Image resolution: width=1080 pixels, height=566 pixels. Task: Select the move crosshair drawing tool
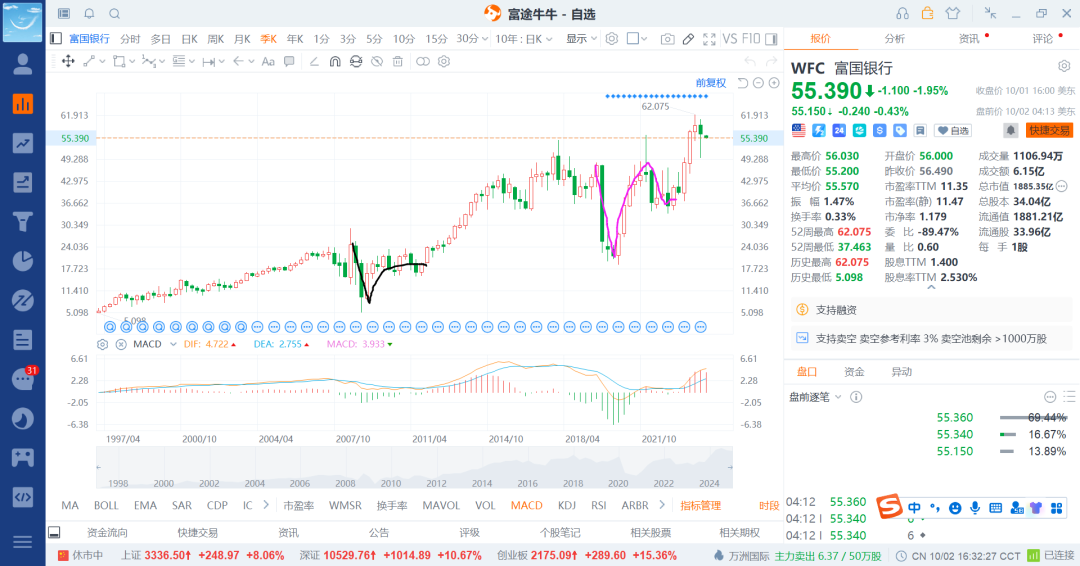pos(68,61)
